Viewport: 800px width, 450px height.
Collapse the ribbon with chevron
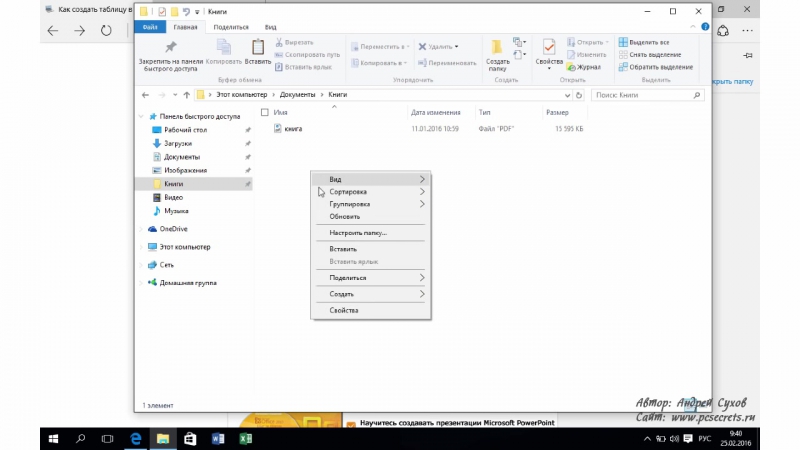click(693, 27)
